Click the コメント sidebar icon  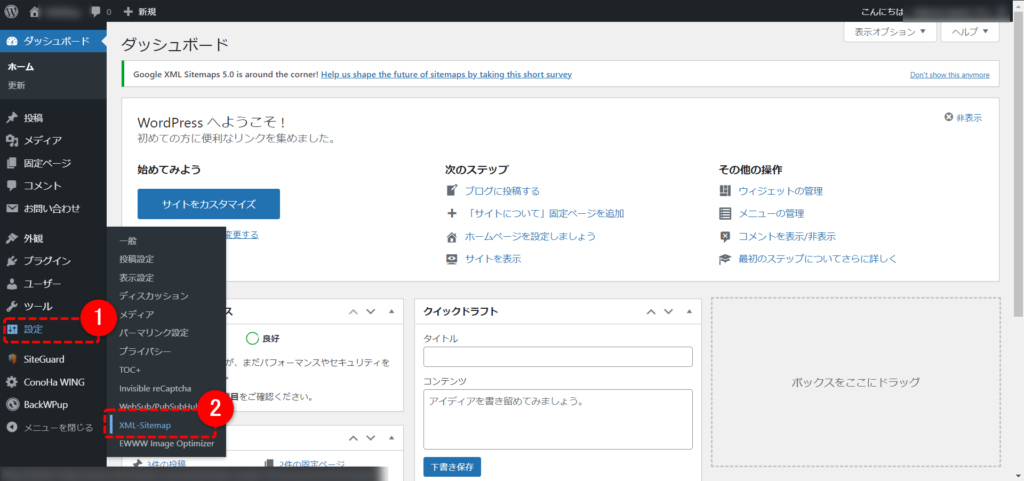[x=11, y=186]
